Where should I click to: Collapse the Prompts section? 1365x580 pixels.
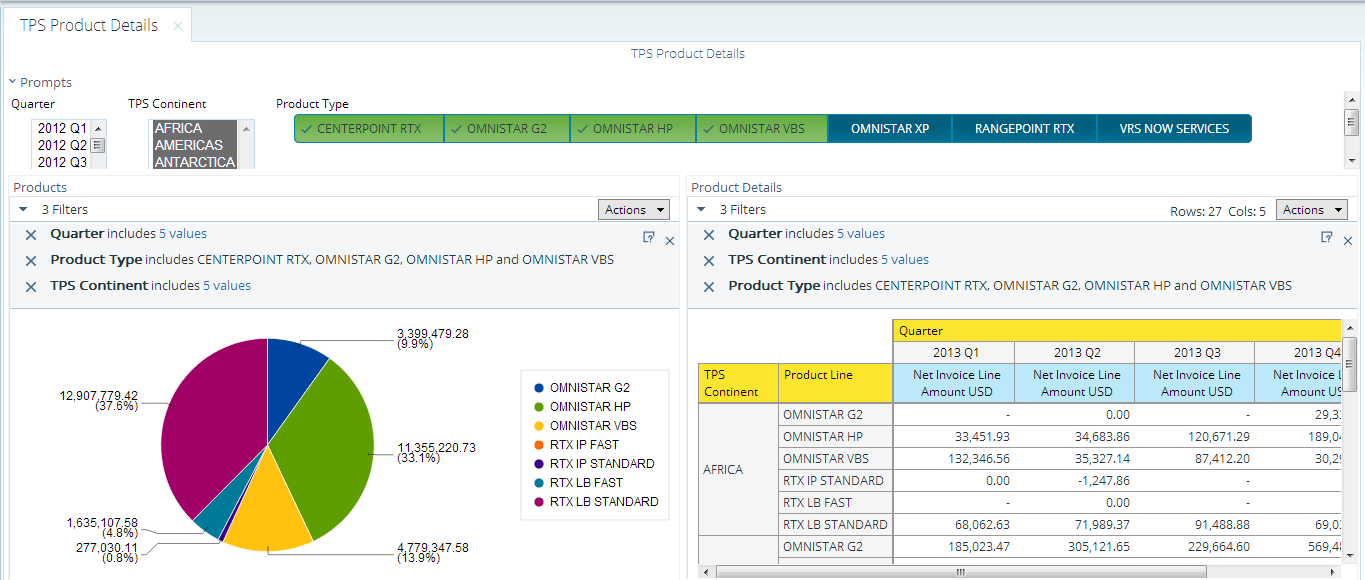tap(12, 83)
